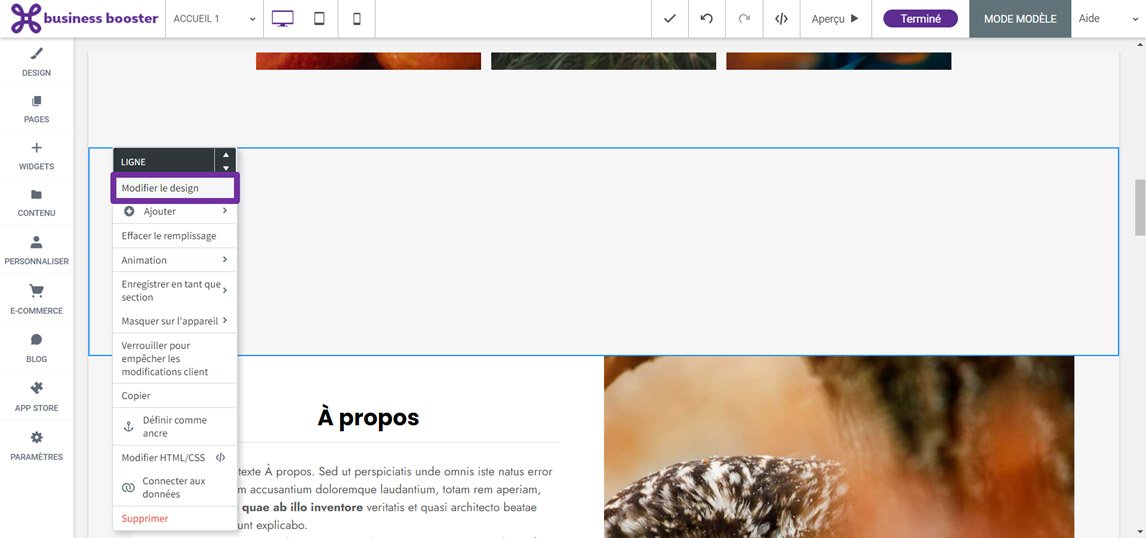The height and width of the screenshot is (538, 1146).
Task: Choose Supprimer in the context menu
Action: (145, 519)
